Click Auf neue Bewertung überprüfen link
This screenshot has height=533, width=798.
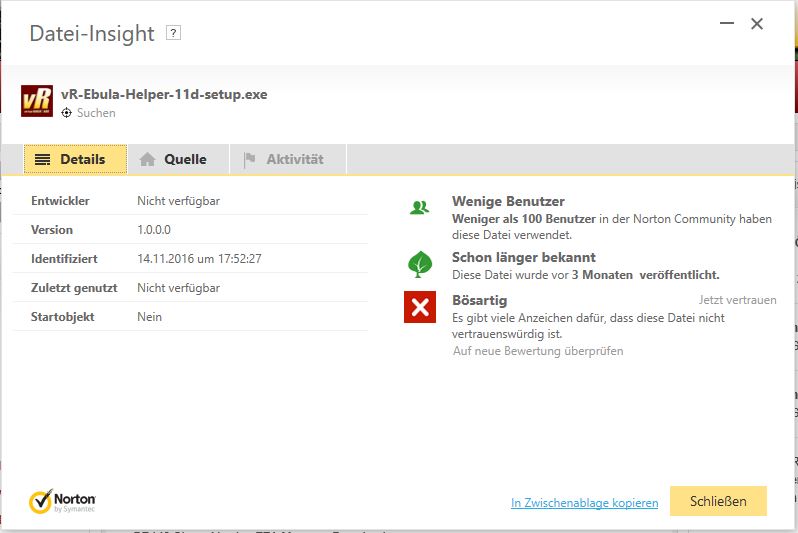pos(538,351)
